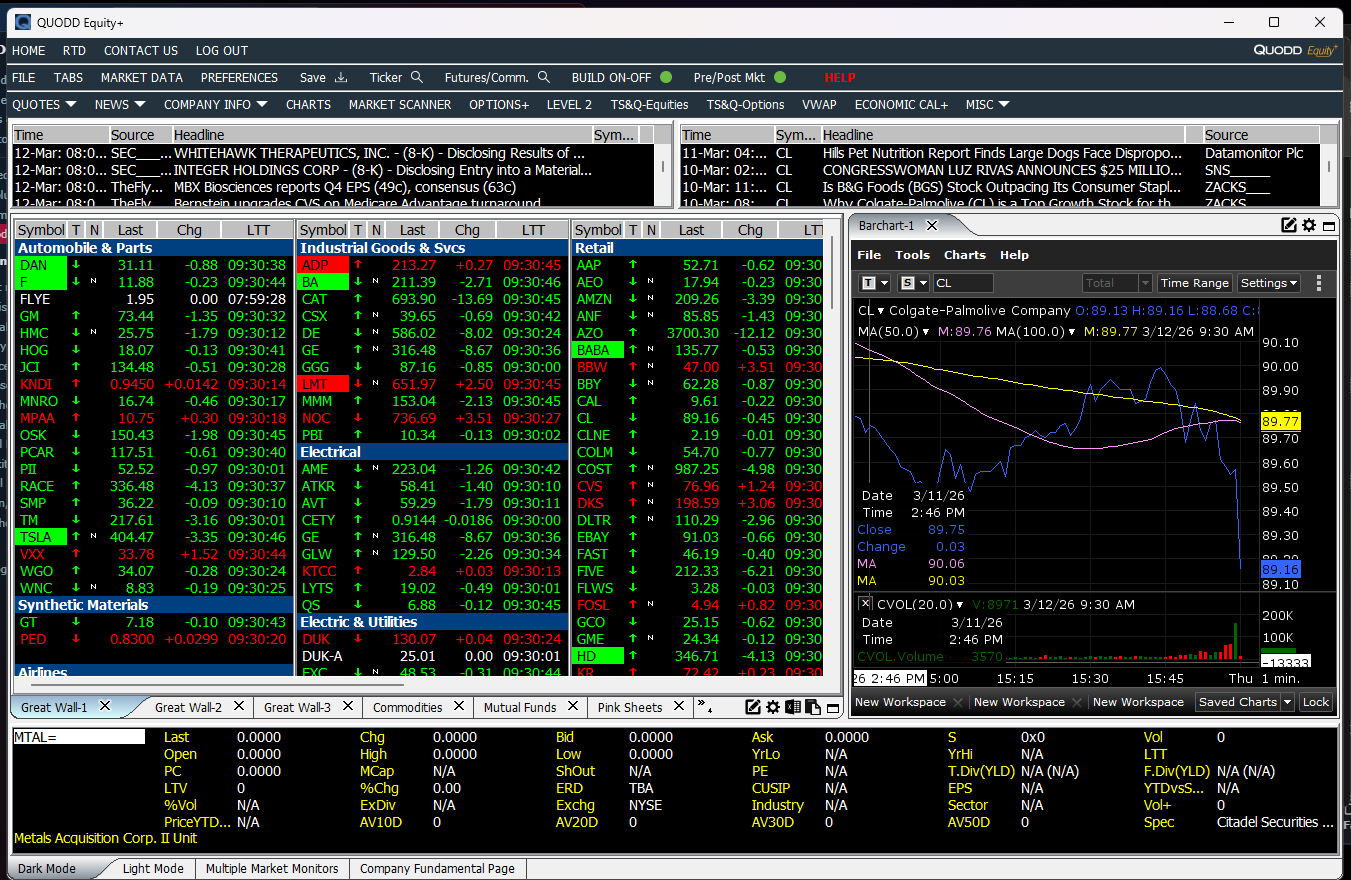Focus the chart symbol field containing CL
Image resolution: width=1351 pixels, height=880 pixels.
point(963,283)
